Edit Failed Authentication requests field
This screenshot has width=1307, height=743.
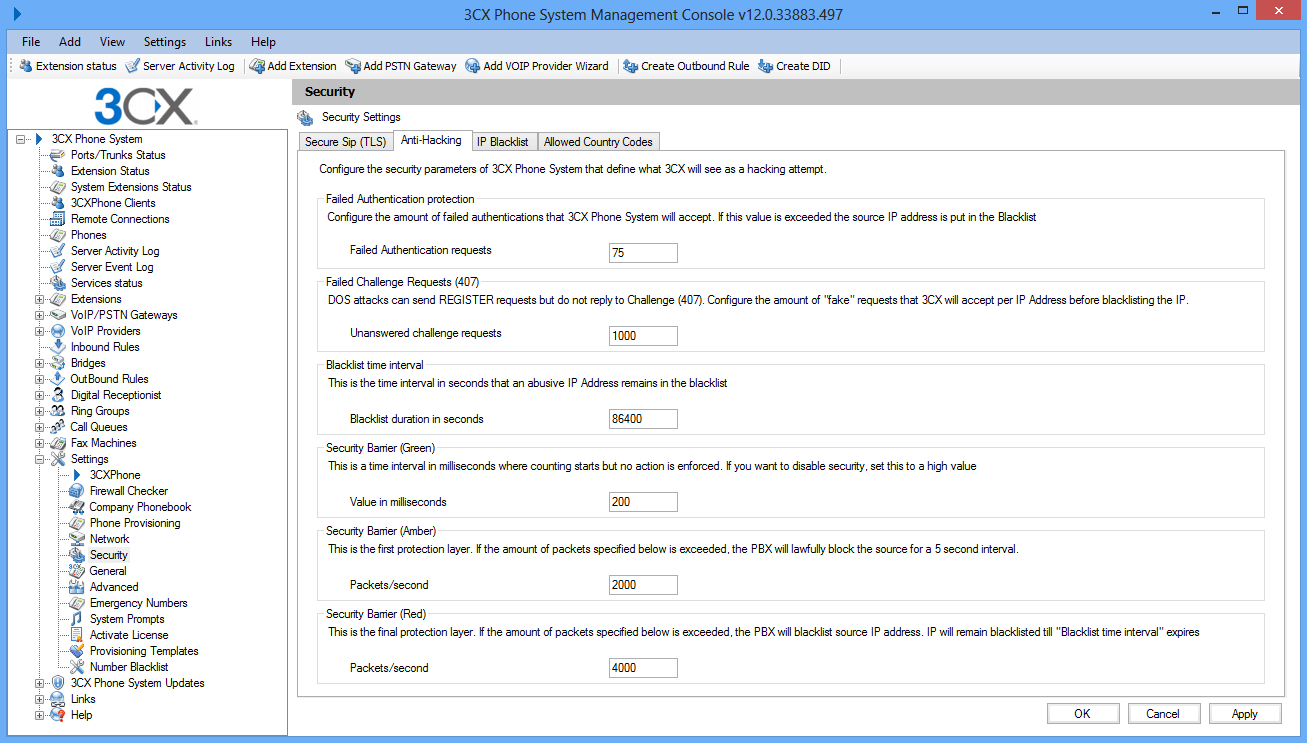click(643, 253)
